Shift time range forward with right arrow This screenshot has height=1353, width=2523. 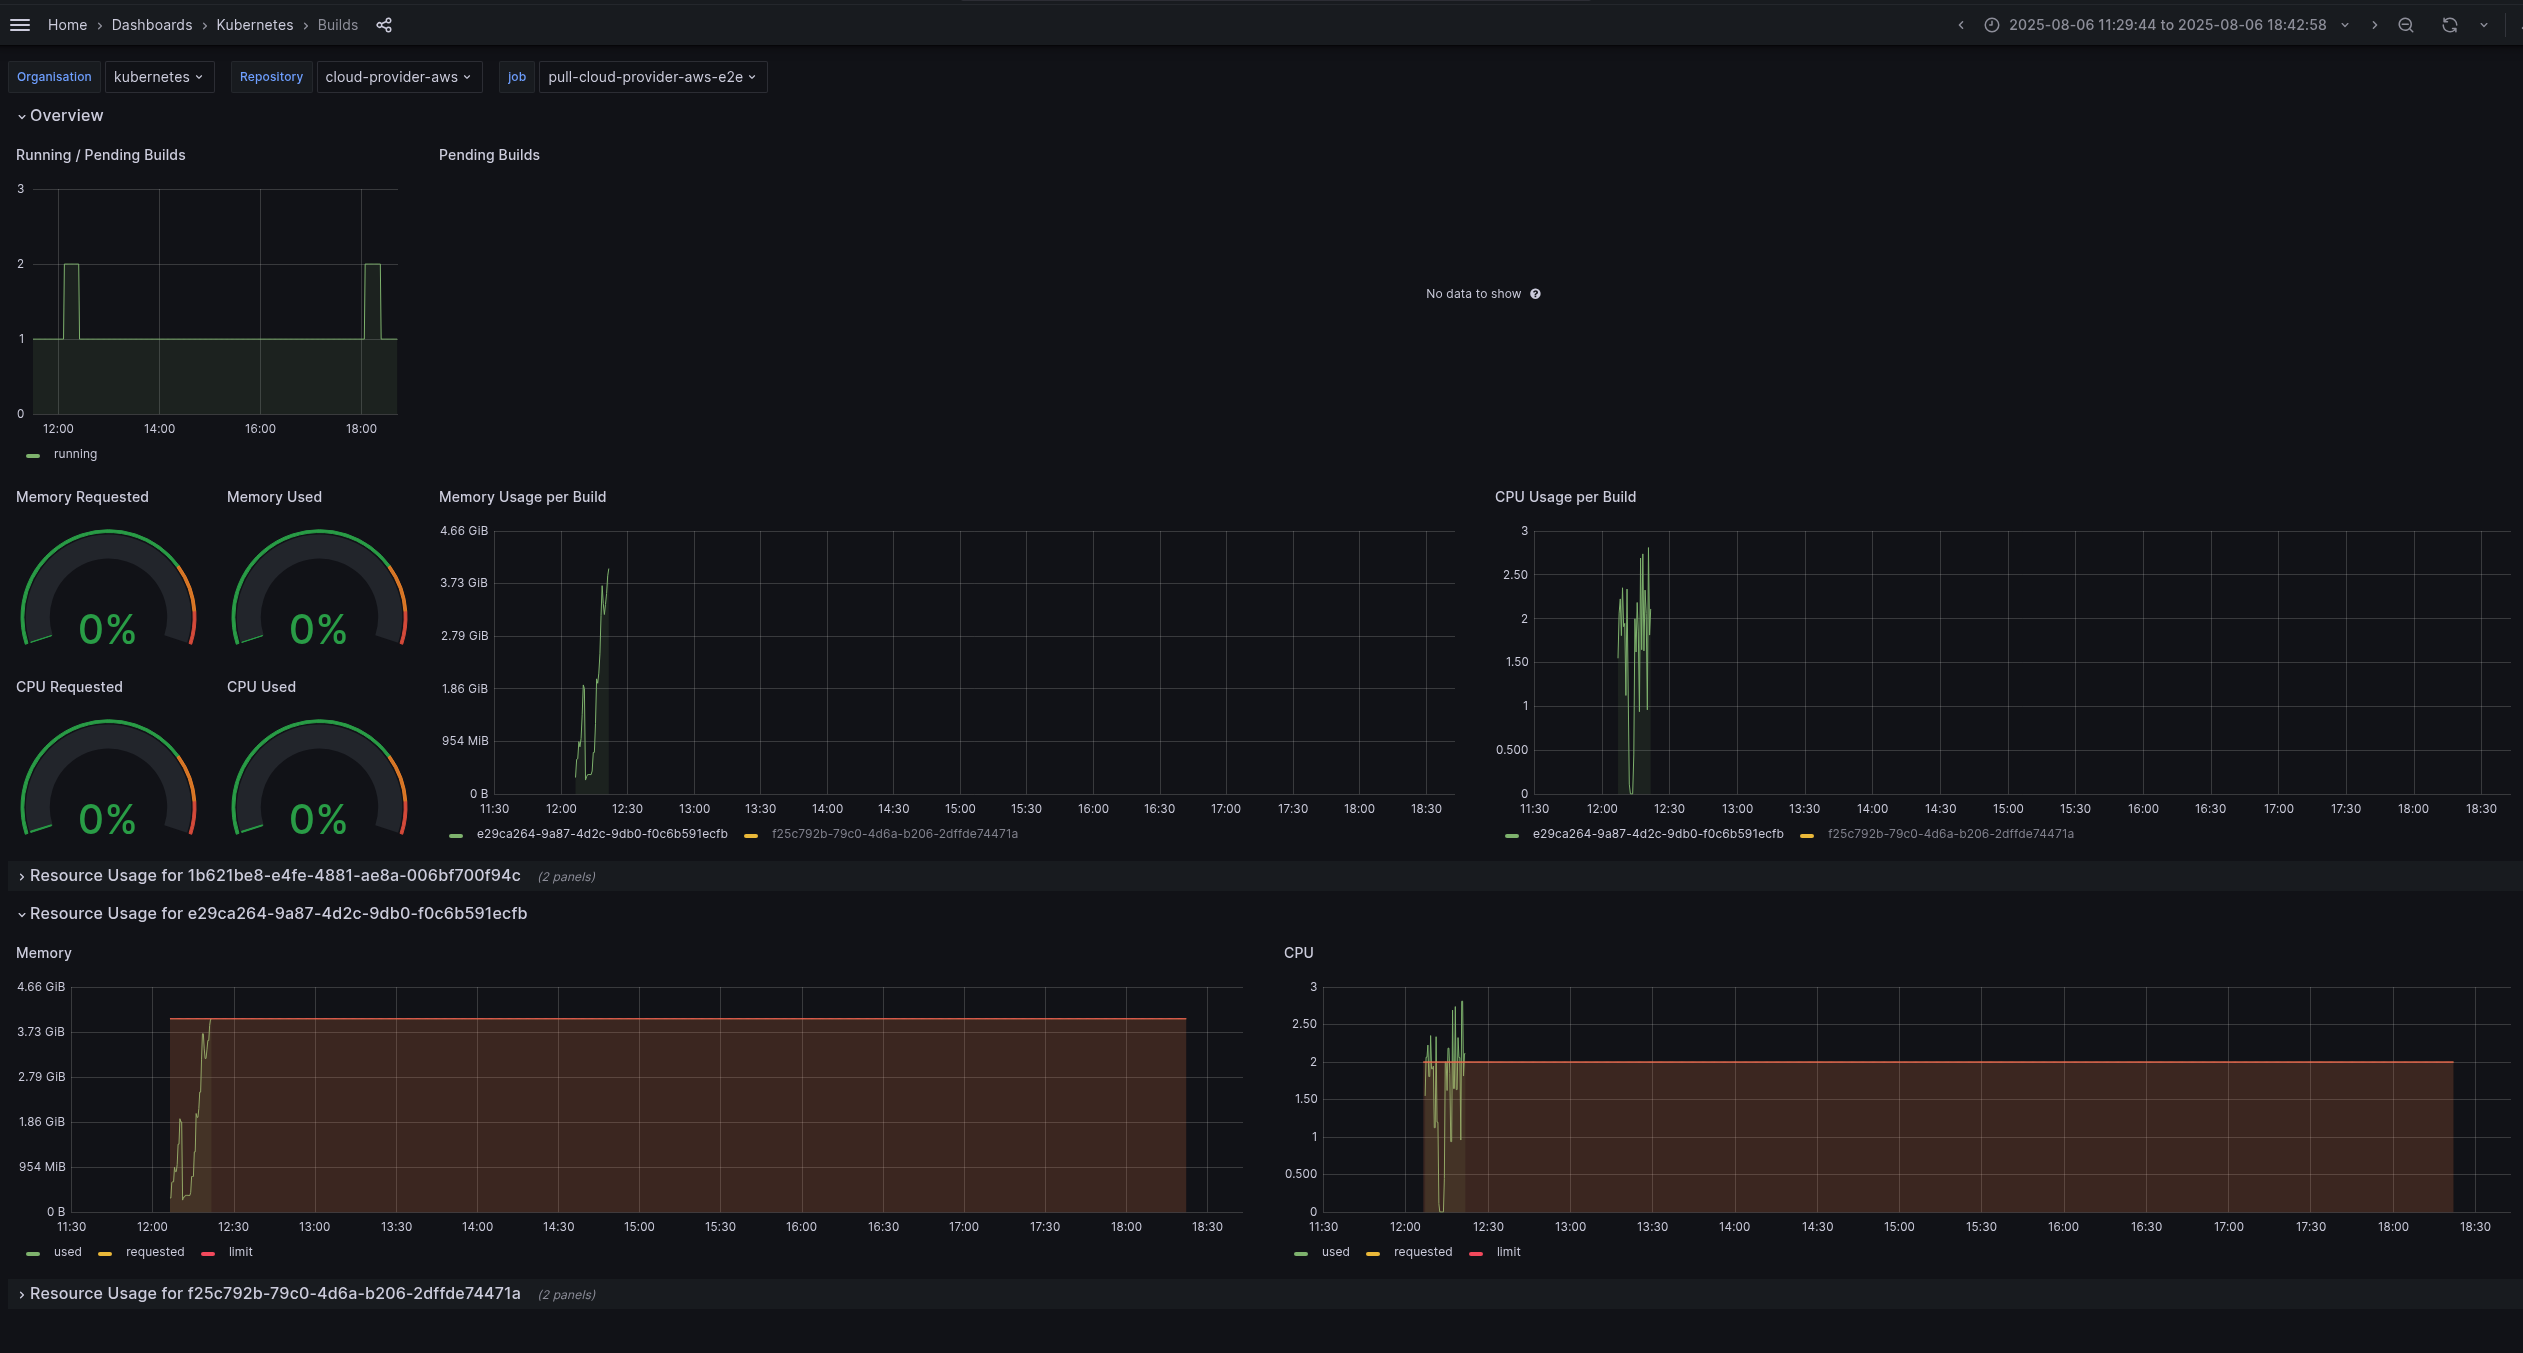click(2374, 25)
